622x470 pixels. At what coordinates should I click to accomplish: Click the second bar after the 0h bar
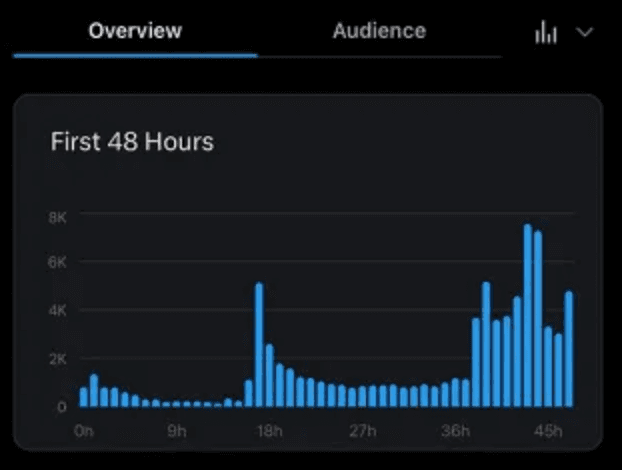pyautogui.click(x=104, y=396)
